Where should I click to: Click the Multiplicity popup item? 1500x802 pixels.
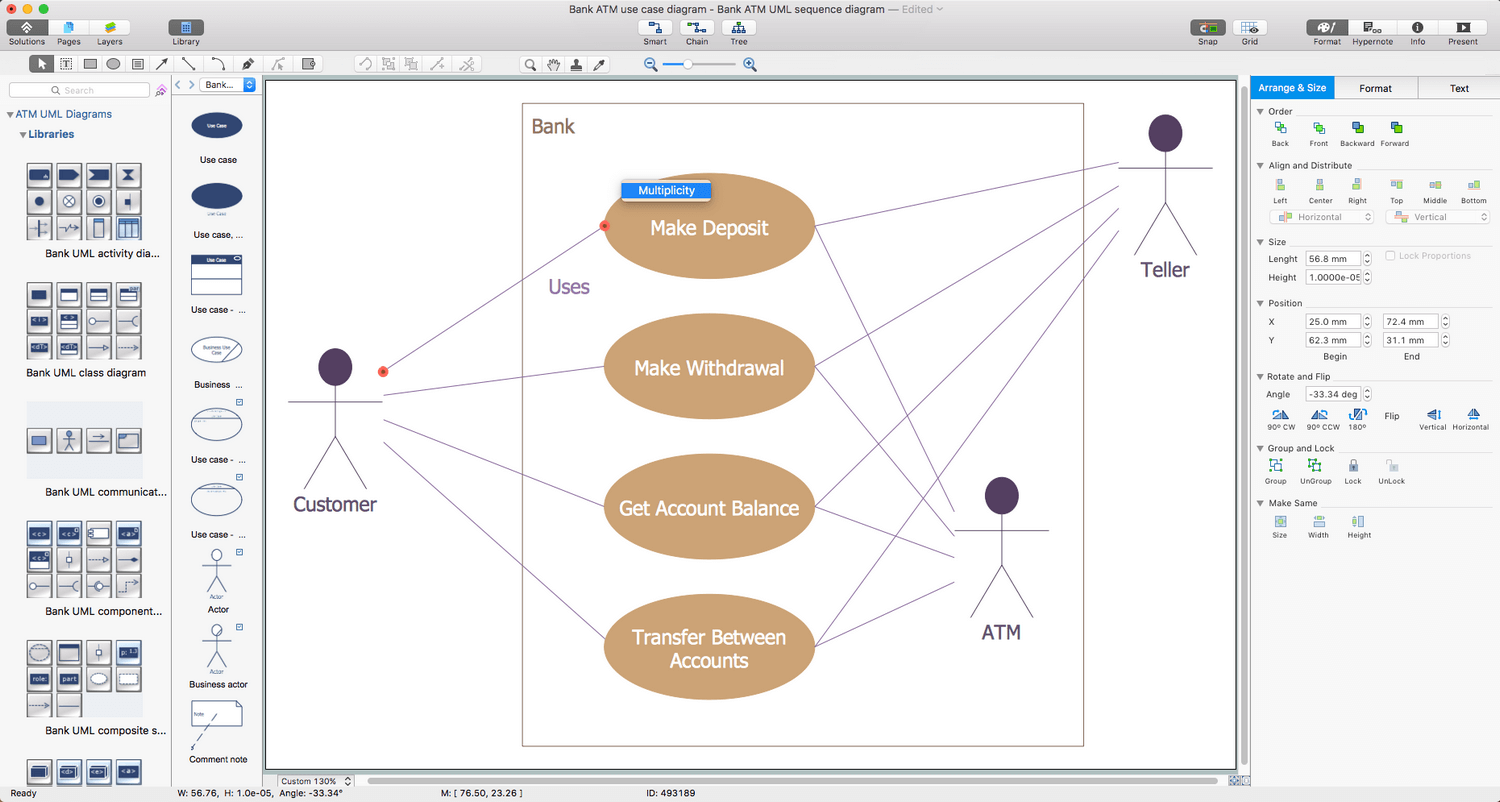(667, 190)
